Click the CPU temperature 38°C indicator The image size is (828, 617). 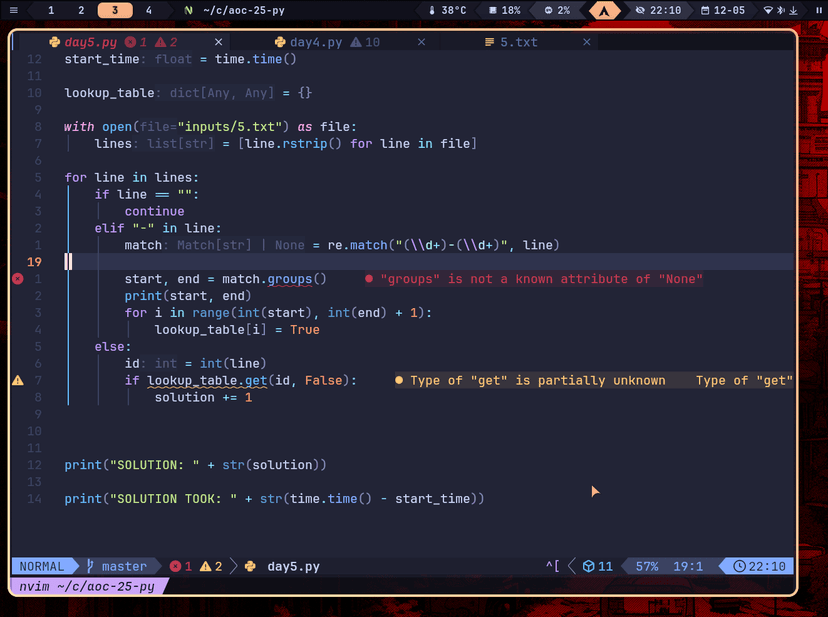click(447, 10)
